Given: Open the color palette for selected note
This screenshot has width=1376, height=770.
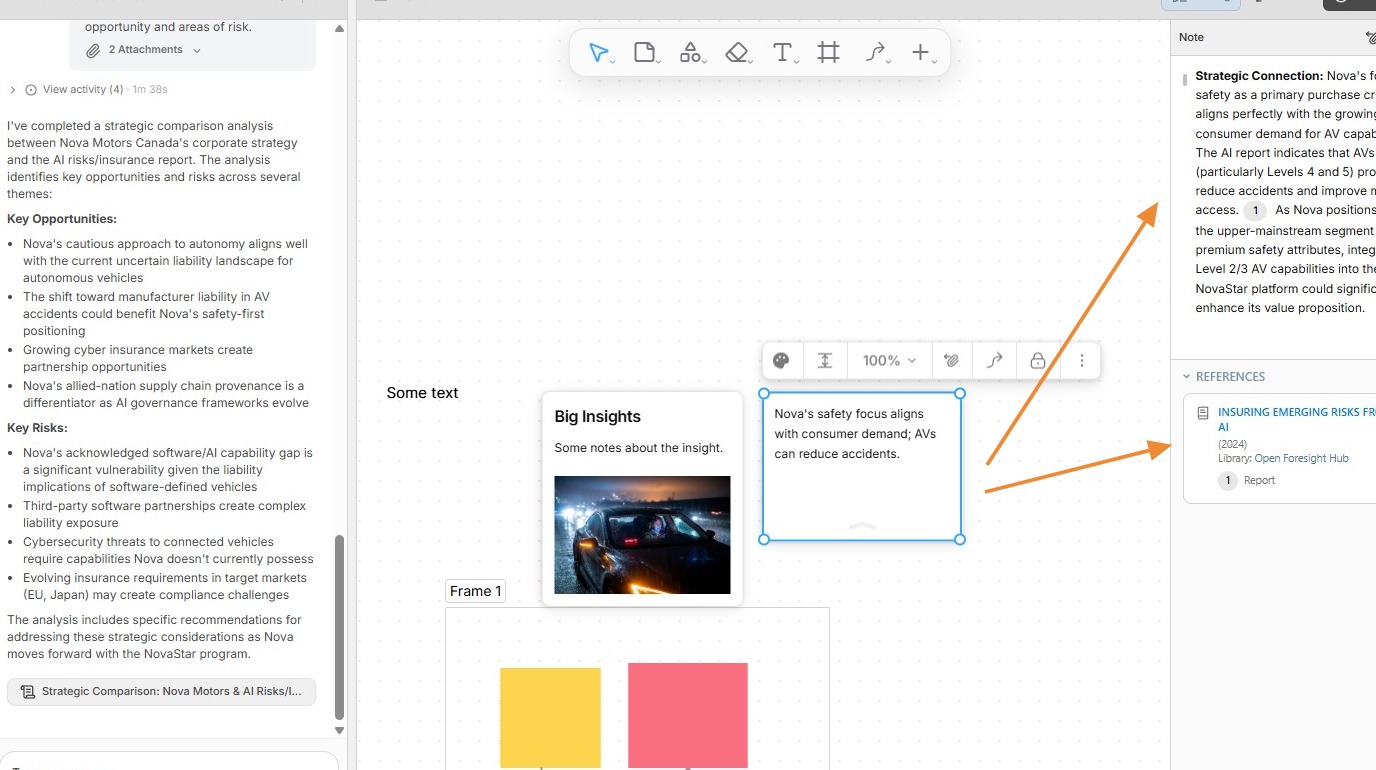Looking at the screenshot, I should point(781,361).
